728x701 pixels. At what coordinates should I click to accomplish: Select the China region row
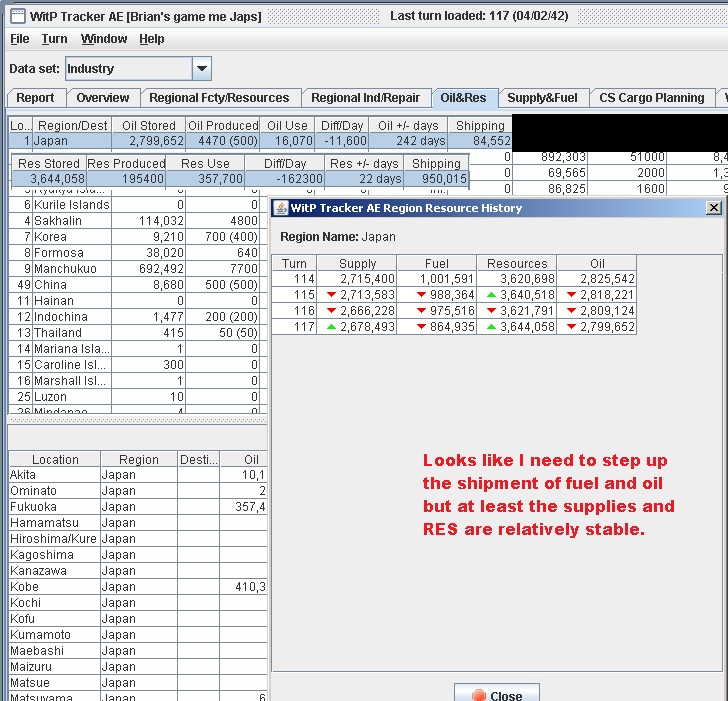pyautogui.click(x=138, y=285)
